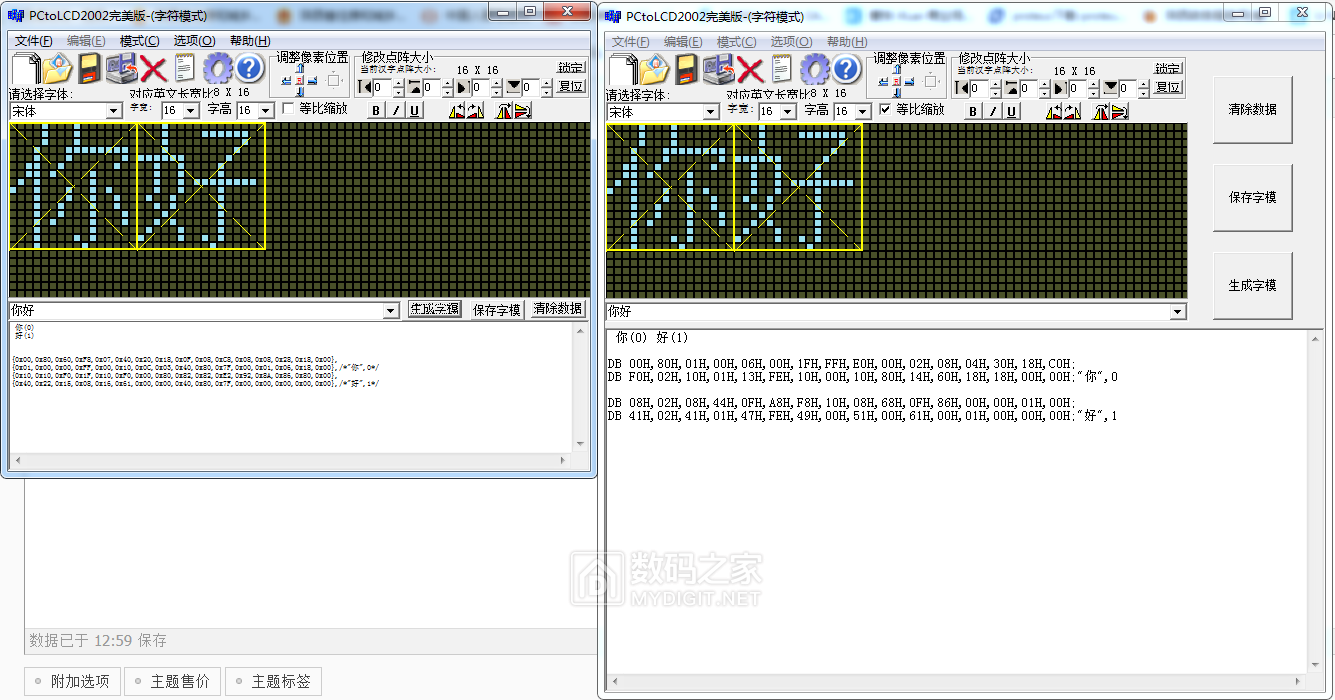
Task: Open 文件(F) menu in right window
Action: [631, 42]
